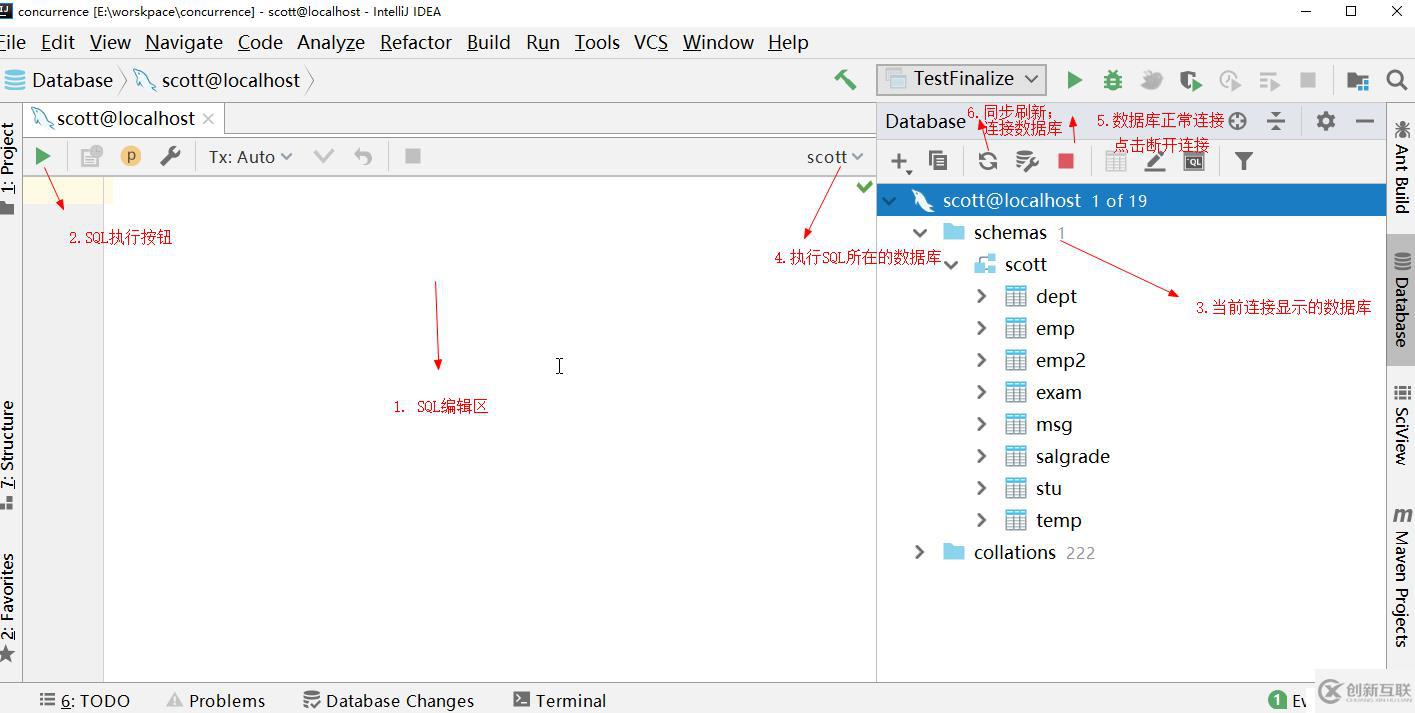The height and width of the screenshot is (713, 1415).
Task: Search everywhere magnifier icon
Action: click(x=1397, y=80)
